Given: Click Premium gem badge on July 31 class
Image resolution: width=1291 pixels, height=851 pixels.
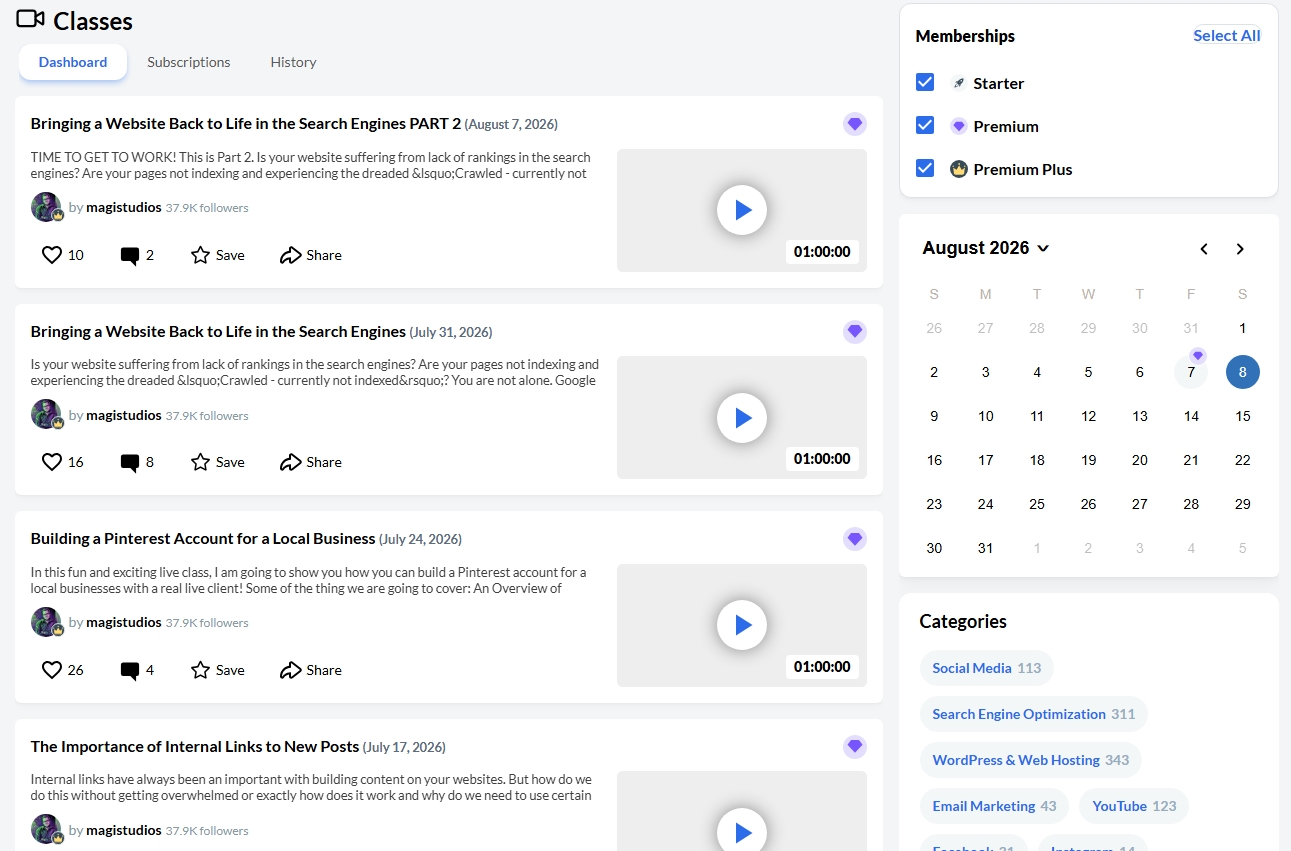Looking at the screenshot, I should pyautogui.click(x=854, y=331).
